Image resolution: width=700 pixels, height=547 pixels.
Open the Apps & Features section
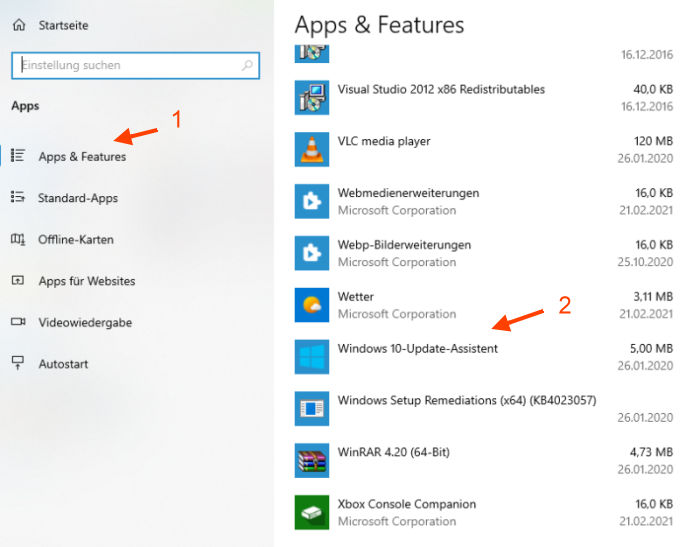pyautogui.click(x=82, y=157)
